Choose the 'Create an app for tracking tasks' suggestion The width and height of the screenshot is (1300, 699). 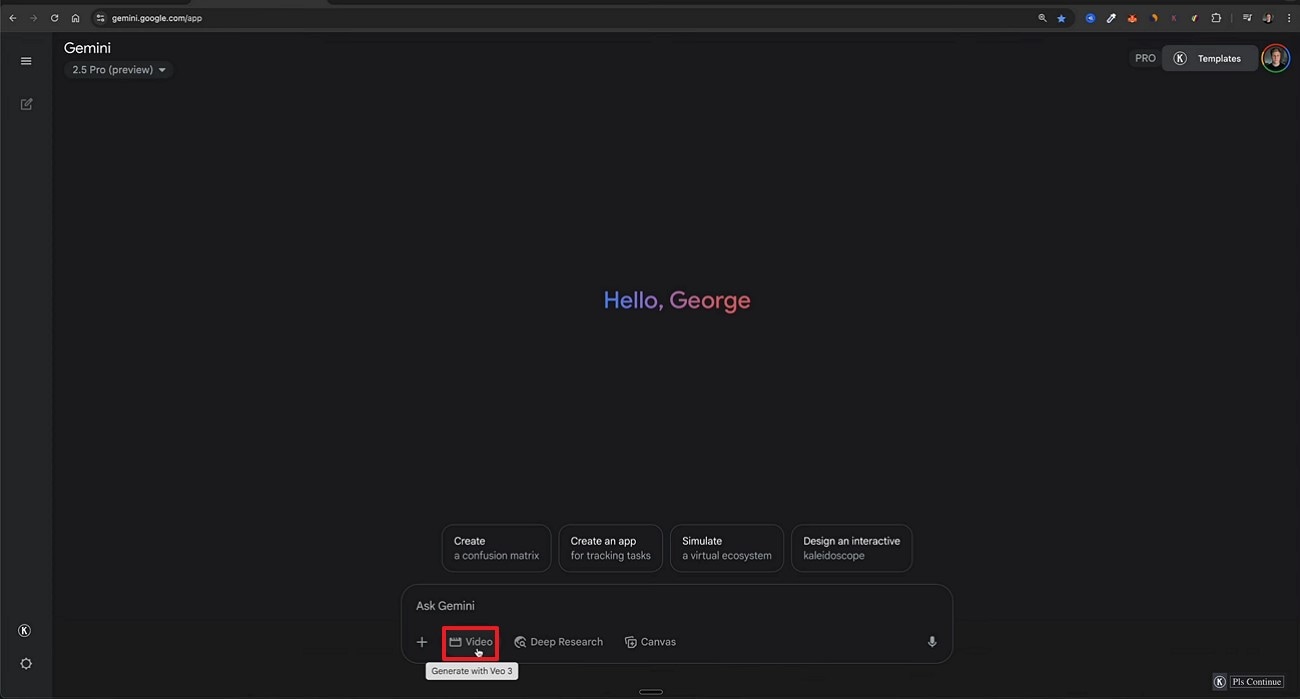610,548
